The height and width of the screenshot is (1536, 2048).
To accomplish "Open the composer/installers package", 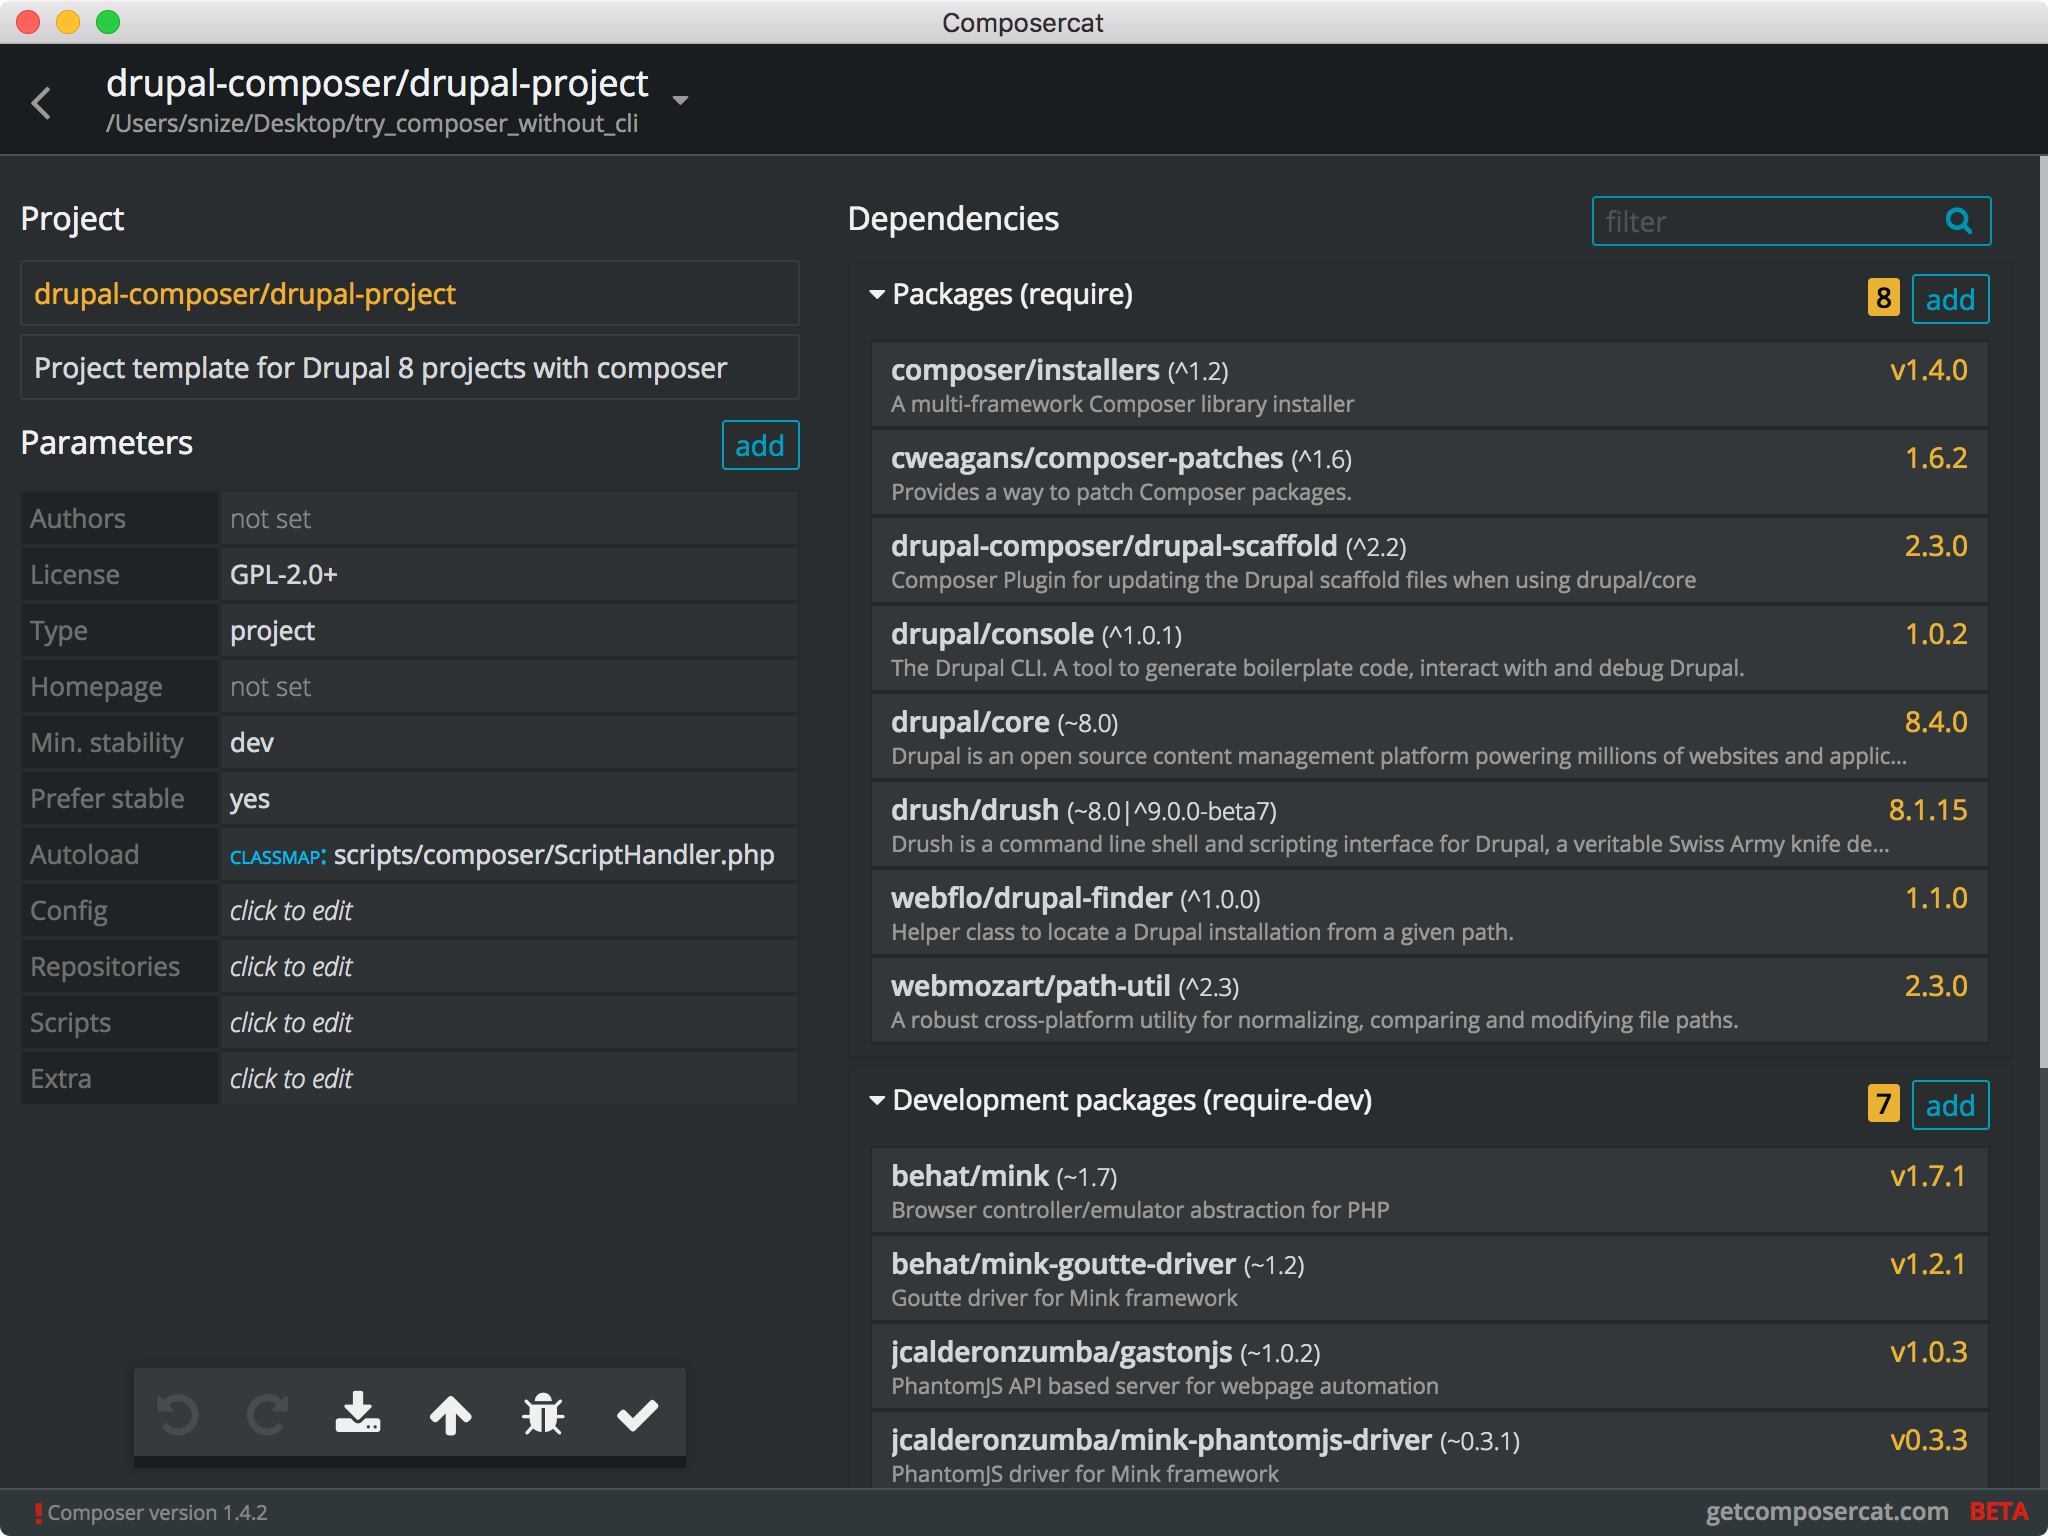I will click(1429, 385).
